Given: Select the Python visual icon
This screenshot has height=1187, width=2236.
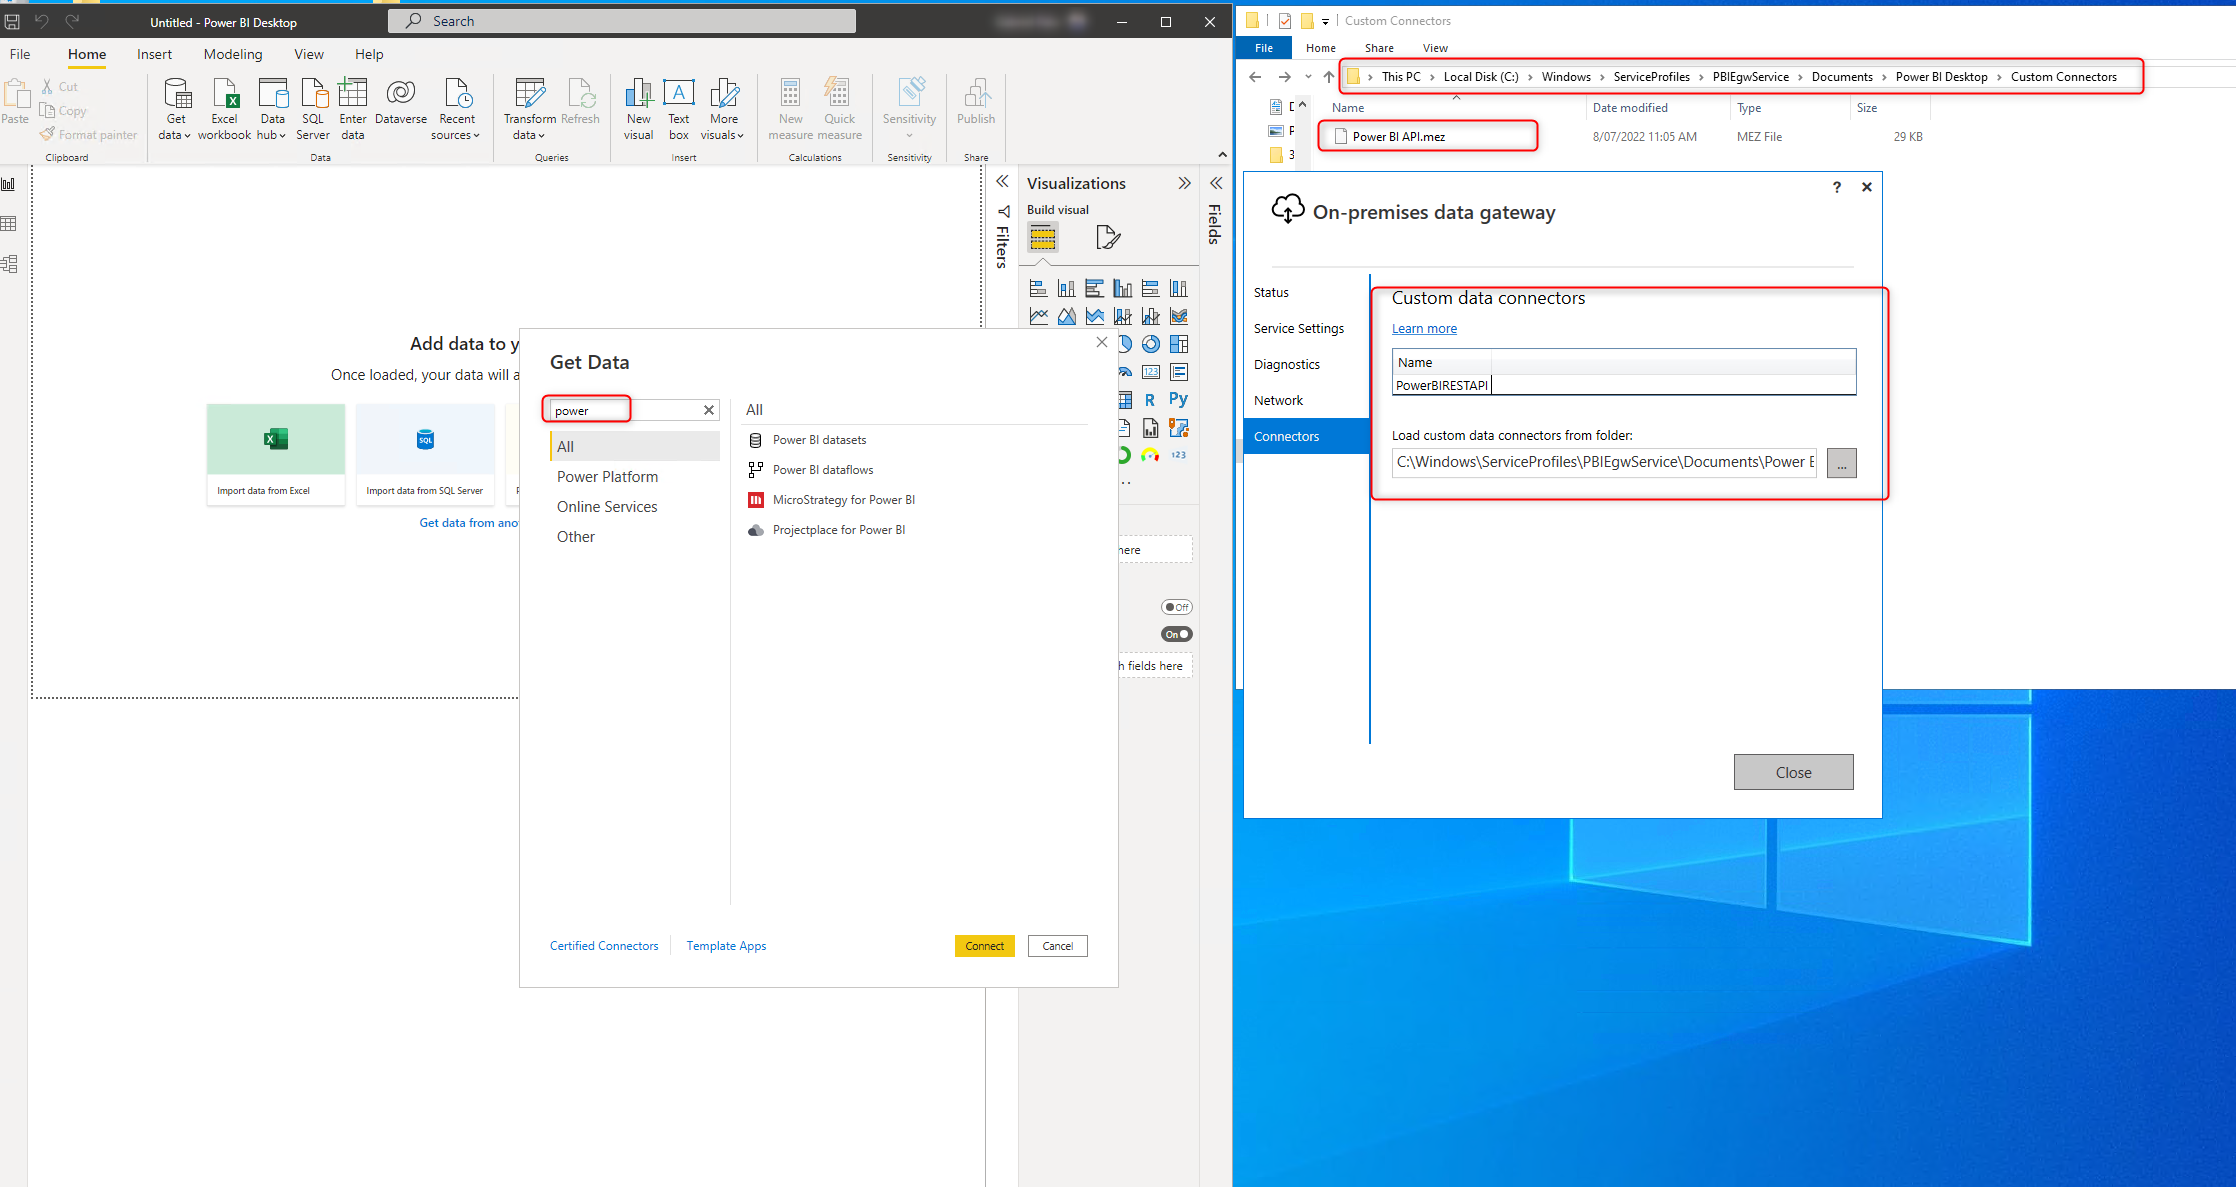Looking at the screenshot, I should [x=1179, y=400].
